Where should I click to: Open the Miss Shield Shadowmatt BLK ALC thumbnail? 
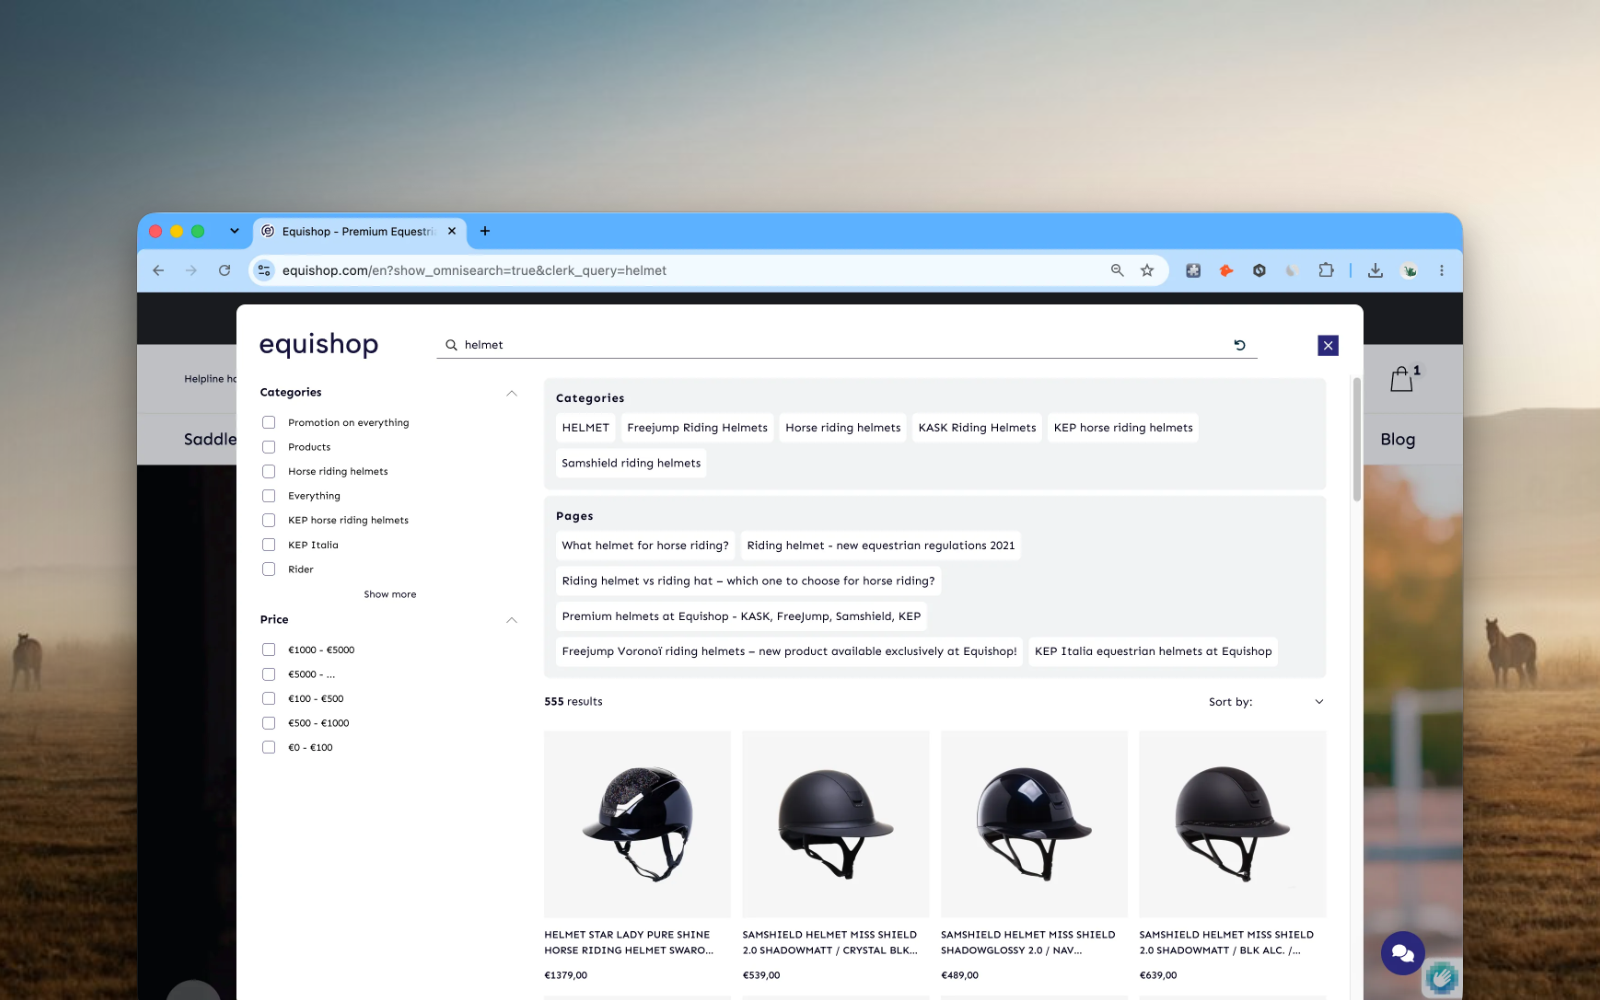point(1233,824)
